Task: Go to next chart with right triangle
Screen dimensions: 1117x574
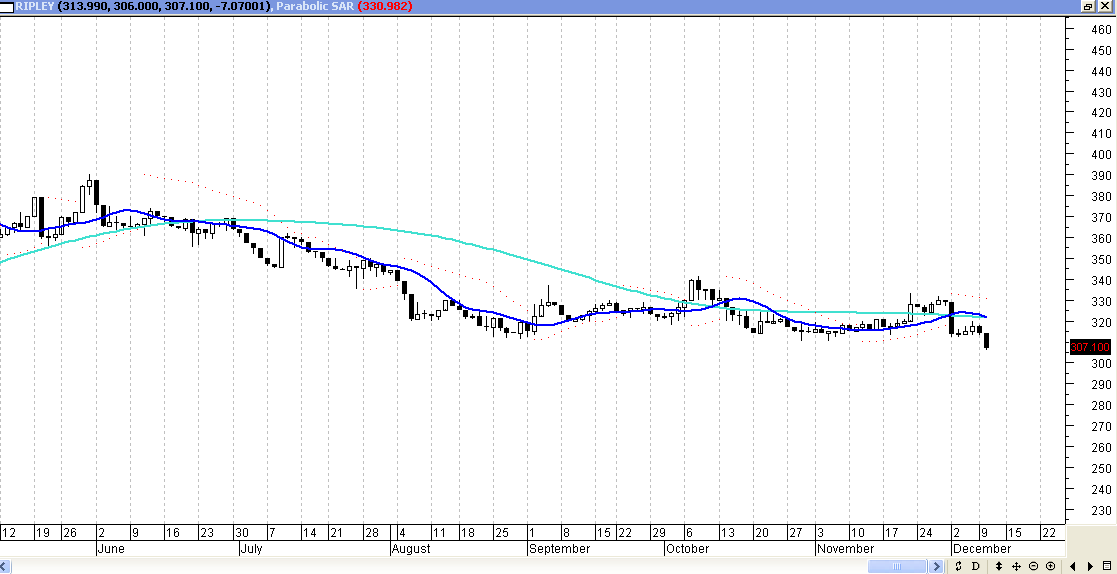Action: pos(1090,566)
